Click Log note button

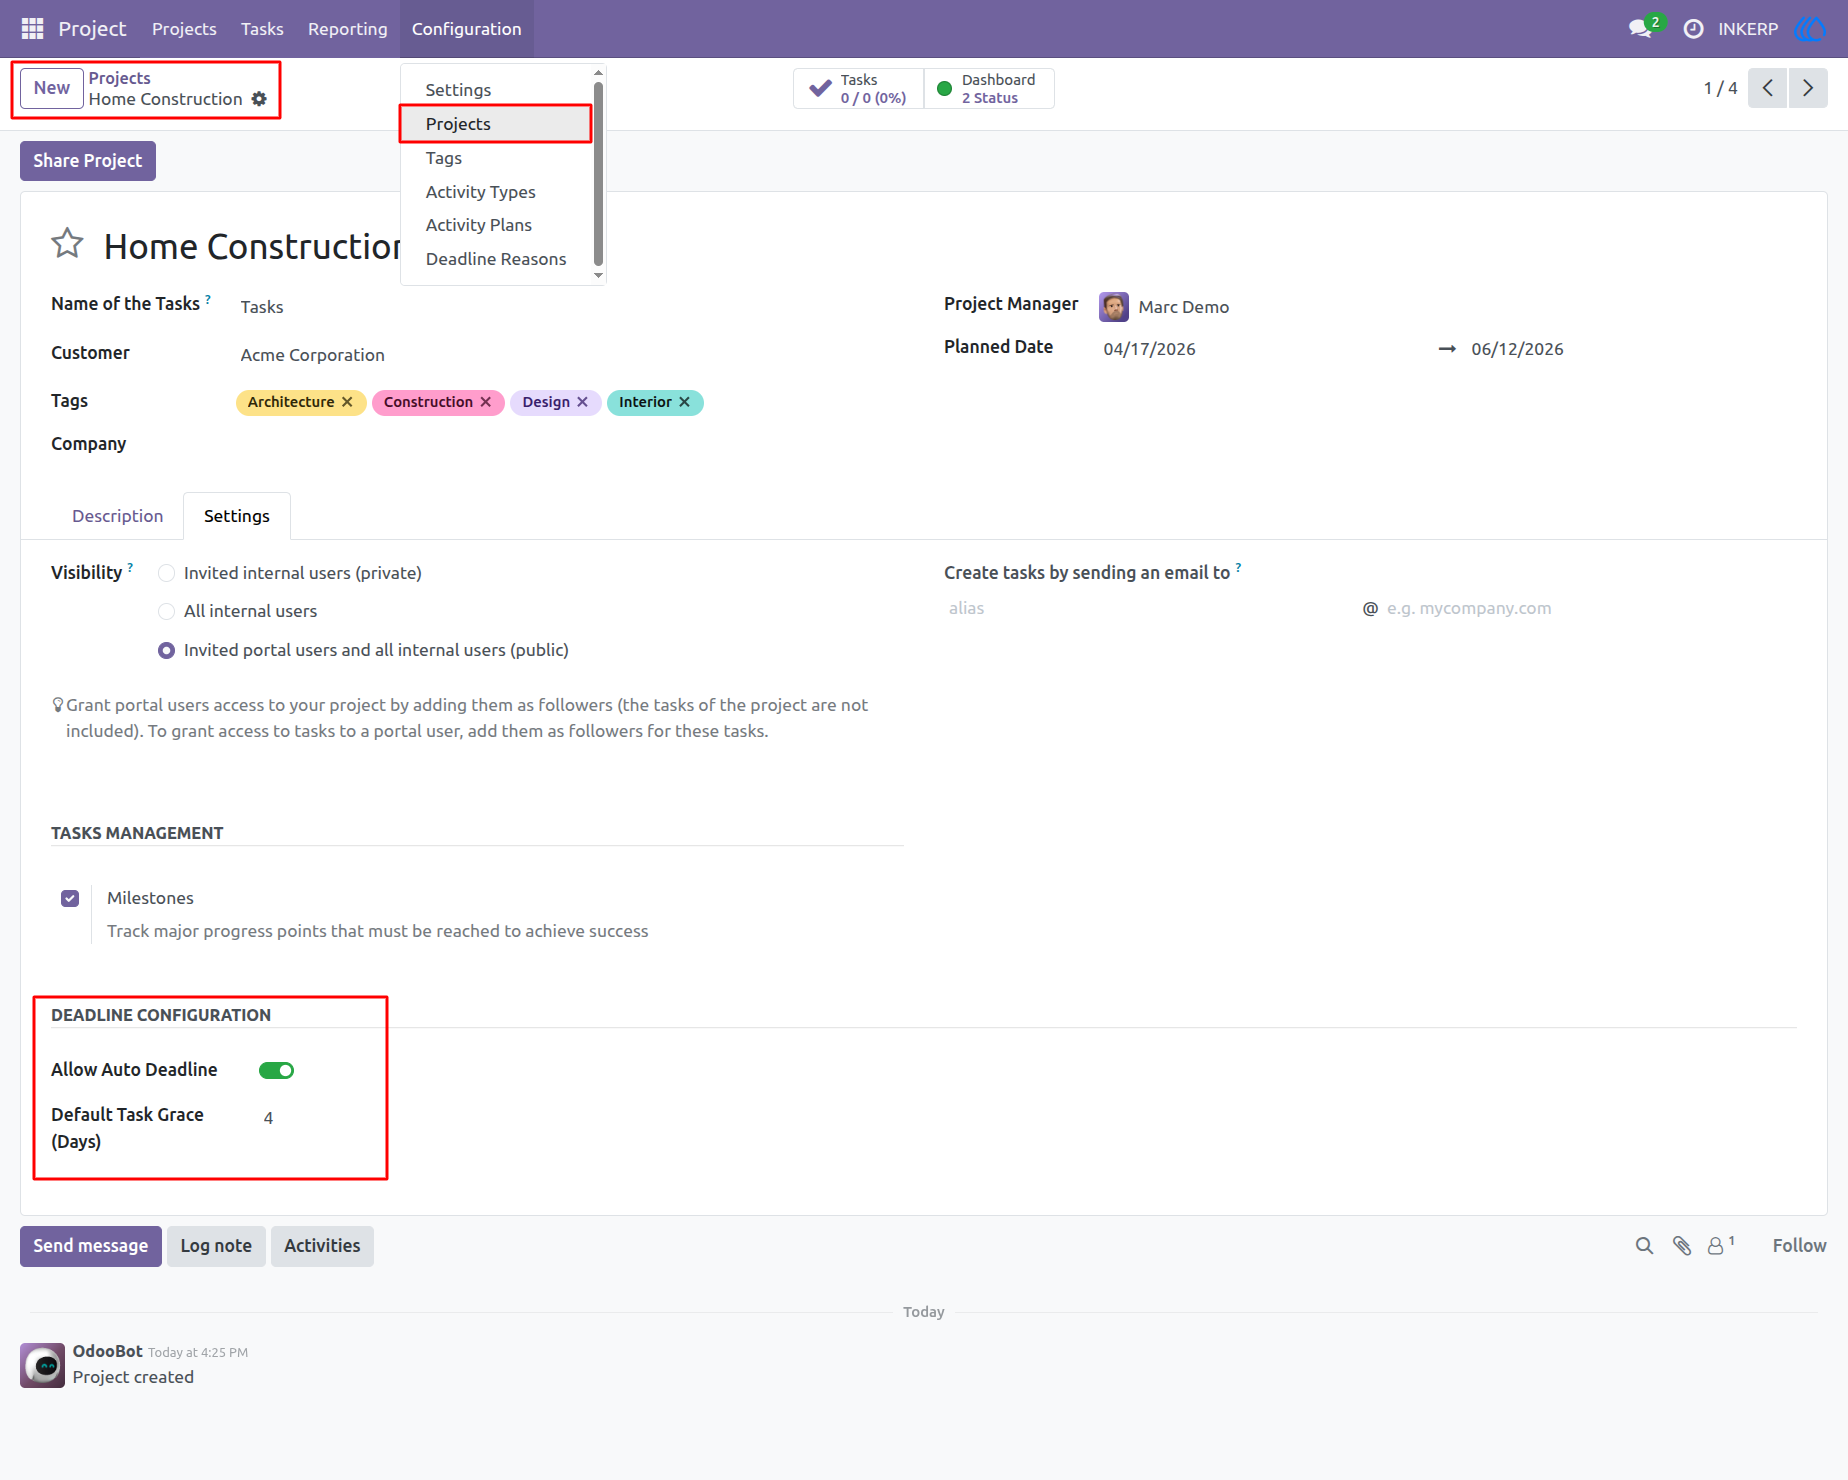pos(216,1246)
